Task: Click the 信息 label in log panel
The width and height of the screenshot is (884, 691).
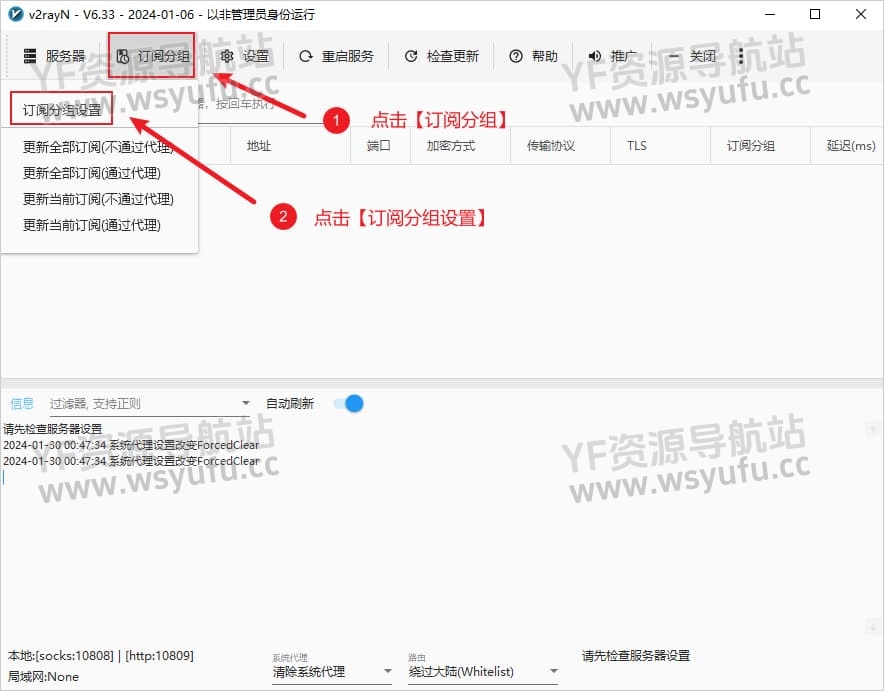Action: point(22,404)
